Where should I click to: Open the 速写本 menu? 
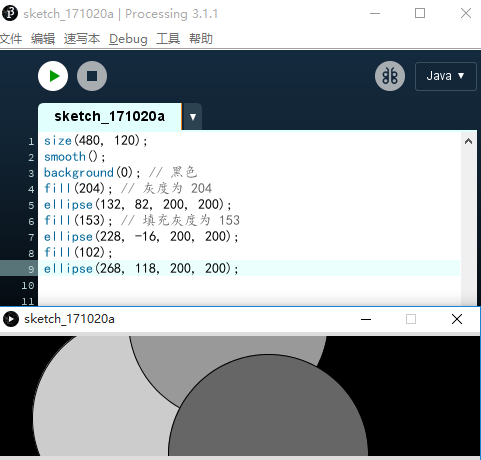pyautogui.click(x=82, y=39)
